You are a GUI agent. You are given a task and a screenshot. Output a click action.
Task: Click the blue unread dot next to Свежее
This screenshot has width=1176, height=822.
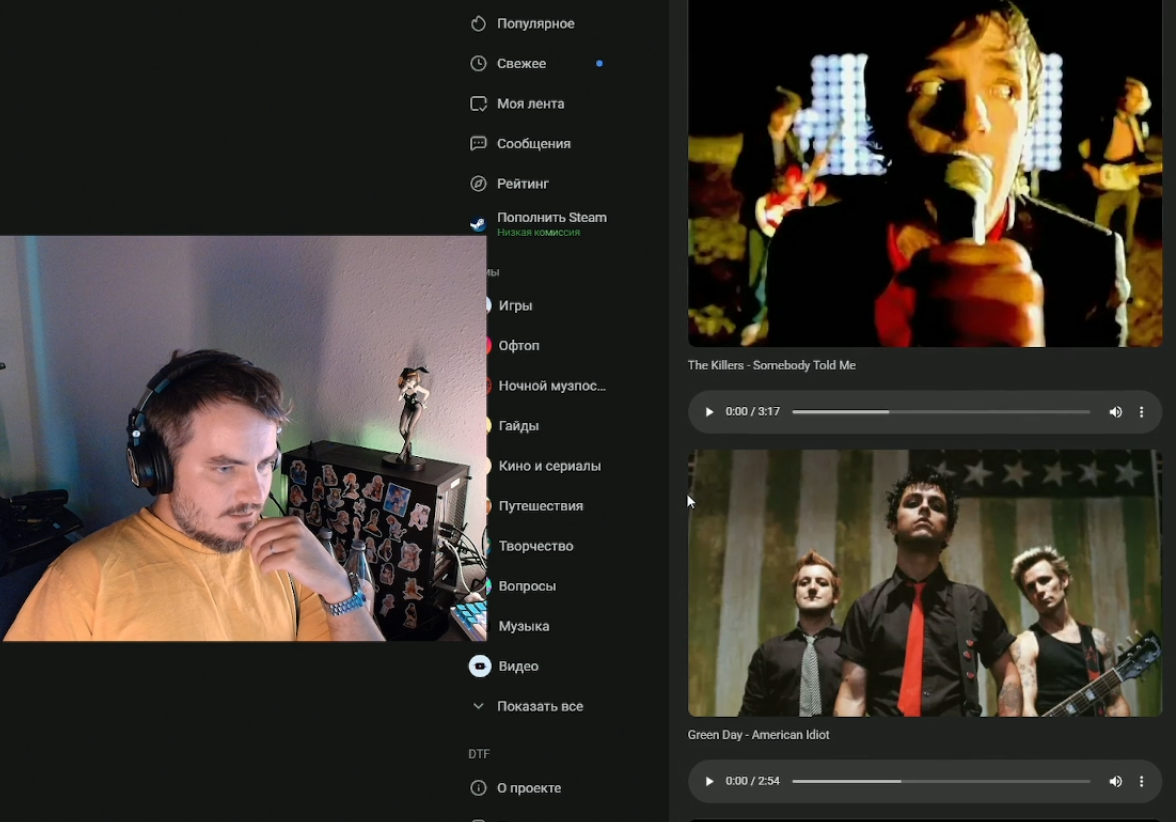tap(599, 64)
